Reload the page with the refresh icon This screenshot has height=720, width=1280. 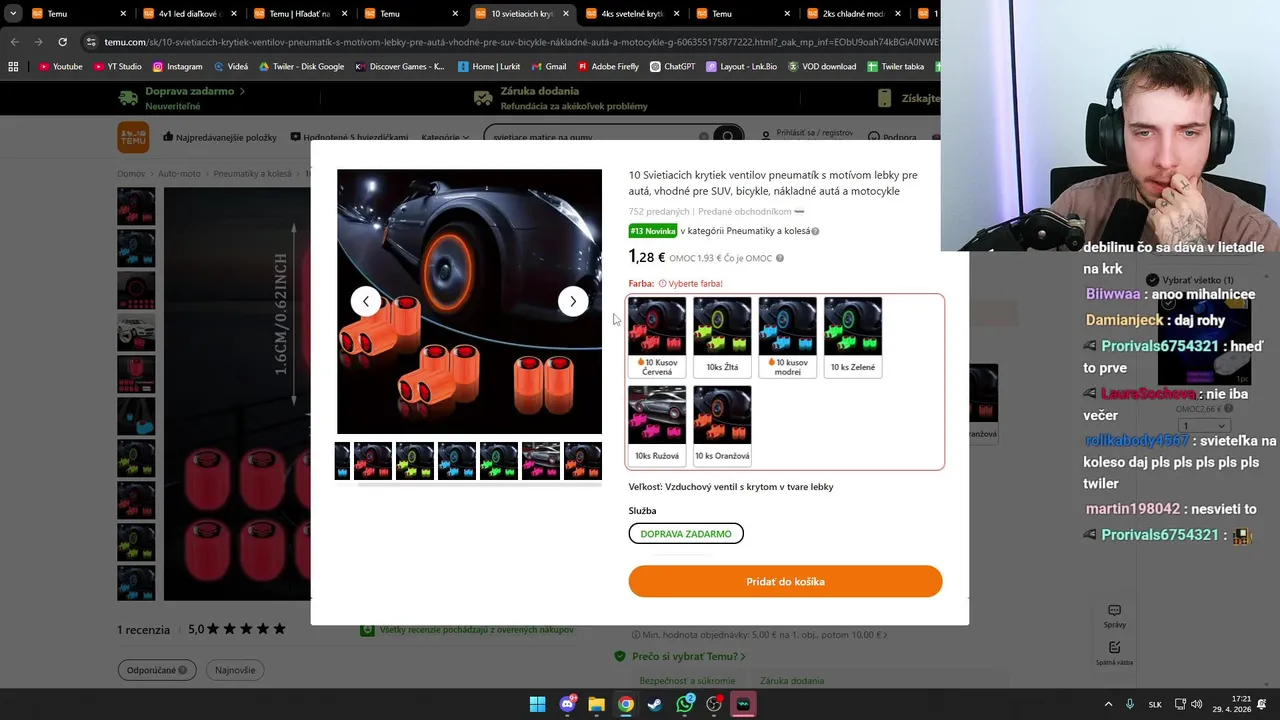coord(62,42)
